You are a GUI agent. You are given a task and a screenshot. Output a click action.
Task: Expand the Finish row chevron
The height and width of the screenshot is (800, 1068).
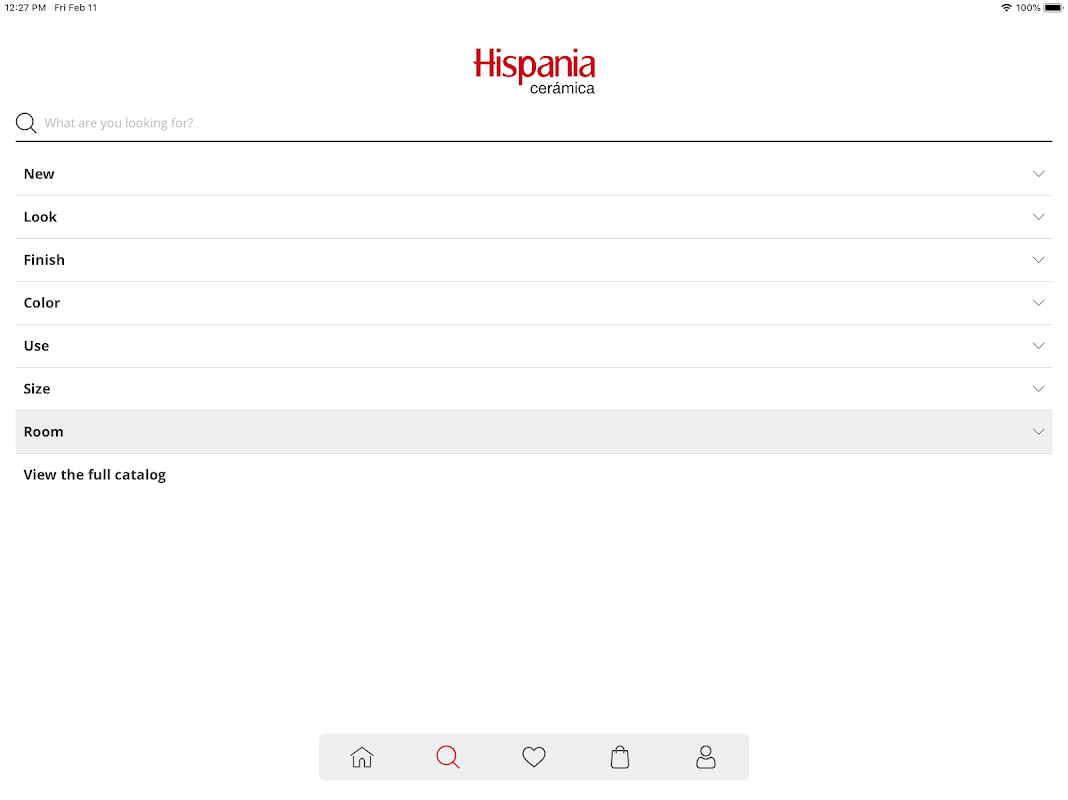(x=1038, y=259)
